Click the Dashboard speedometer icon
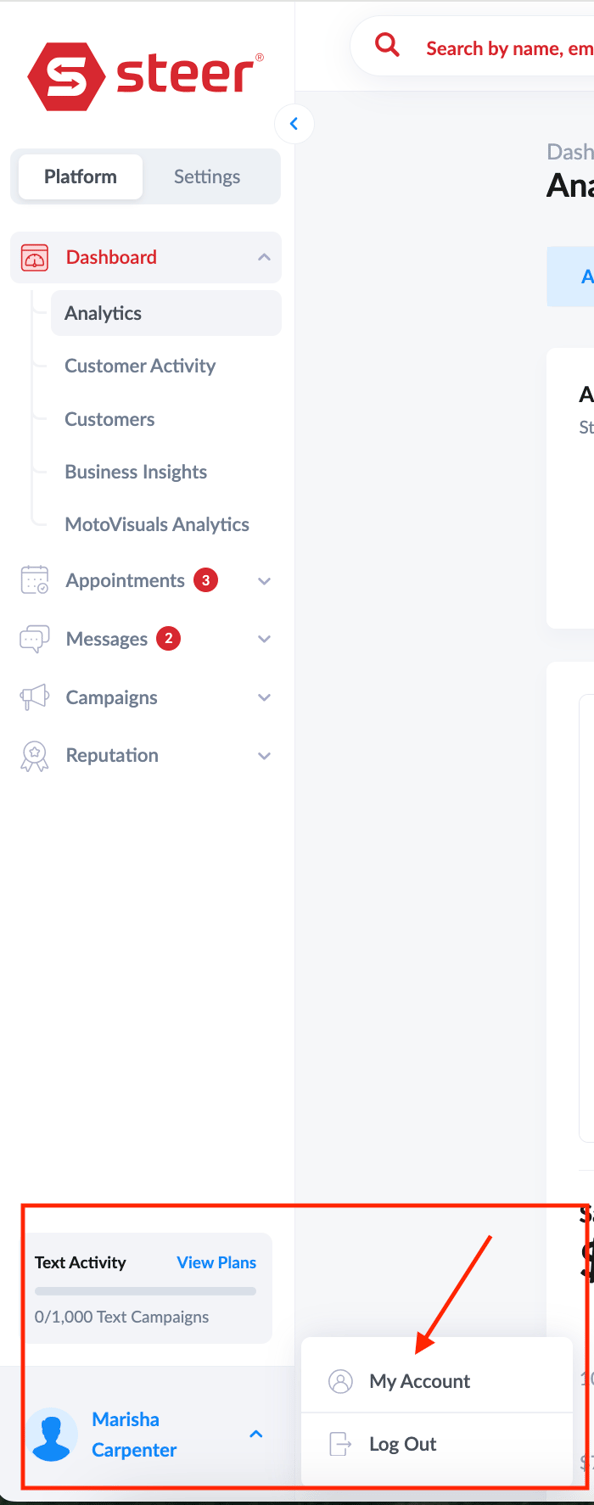 click(x=35, y=257)
